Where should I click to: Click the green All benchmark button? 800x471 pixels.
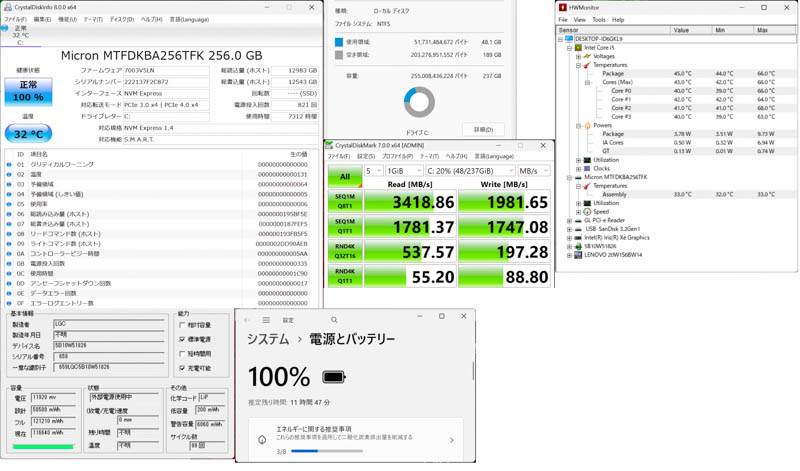click(x=344, y=177)
